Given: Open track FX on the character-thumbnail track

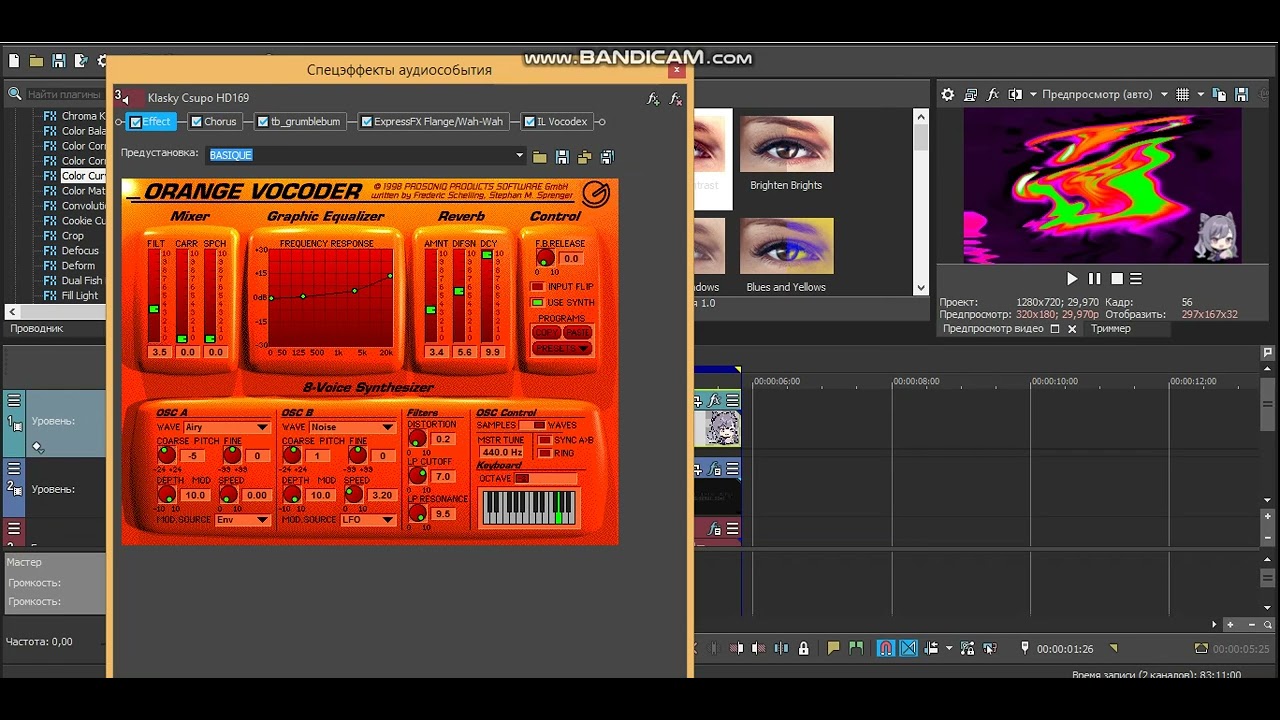Looking at the screenshot, I should (x=715, y=401).
